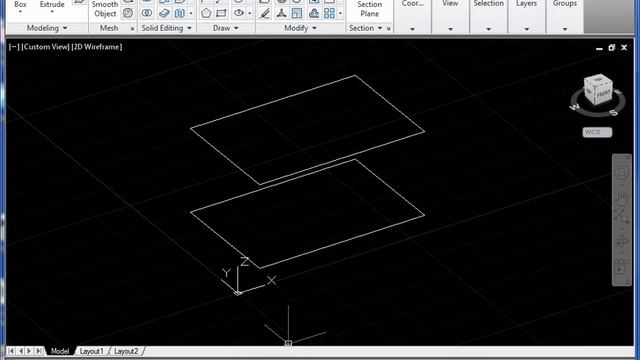Image resolution: width=640 pixels, height=360 pixels.
Task: Expand the Modeling panel dropdown
Action: (x=47, y=28)
